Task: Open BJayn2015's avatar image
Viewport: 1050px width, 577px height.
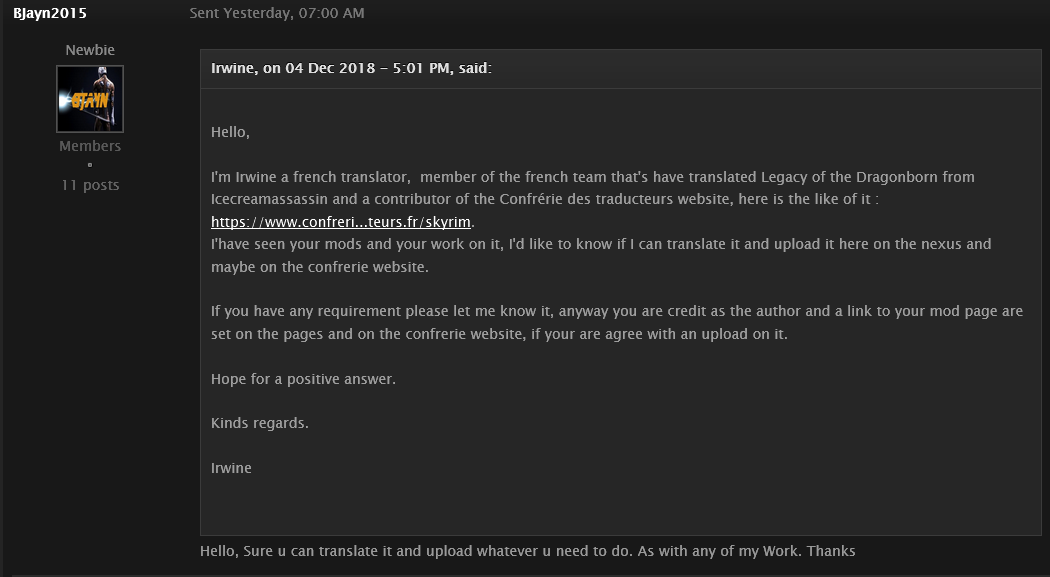Action: pos(90,99)
